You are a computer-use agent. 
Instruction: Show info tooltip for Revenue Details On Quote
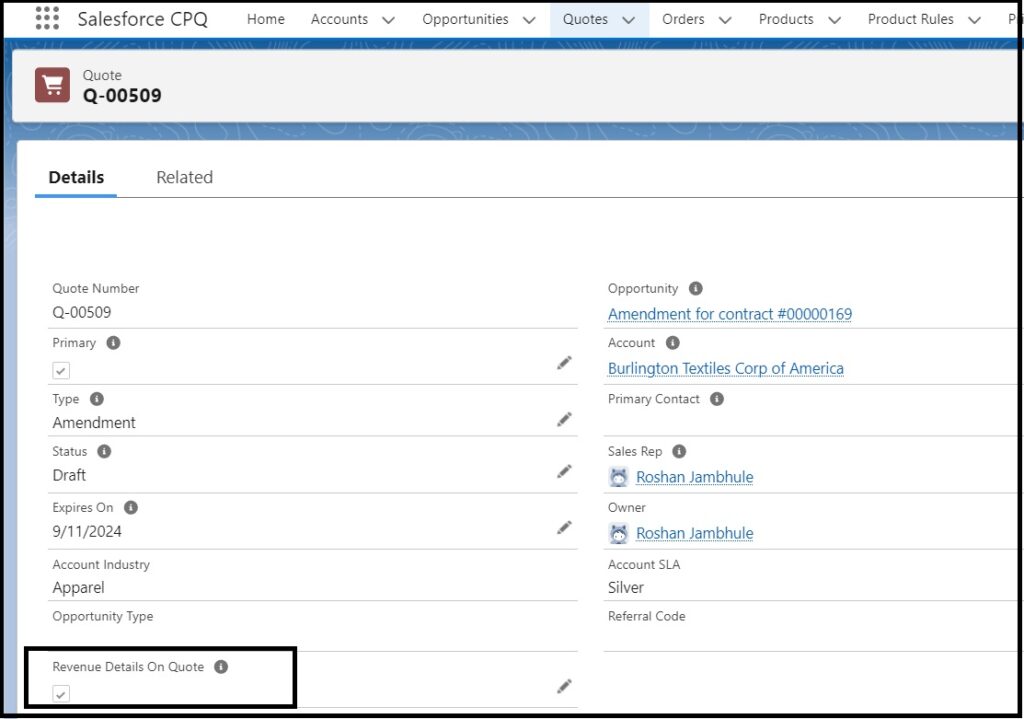(x=221, y=667)
